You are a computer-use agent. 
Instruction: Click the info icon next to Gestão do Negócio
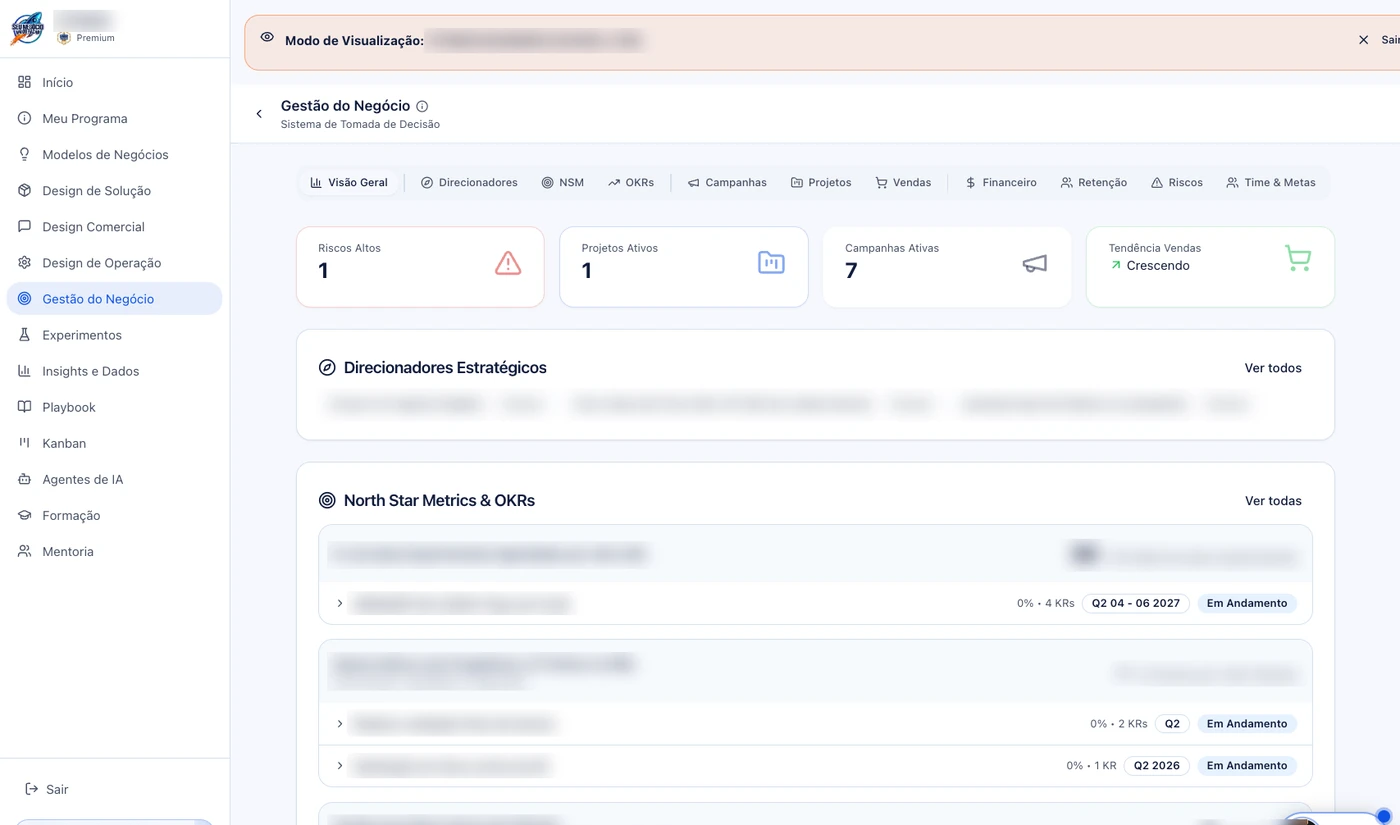(422, 106)
